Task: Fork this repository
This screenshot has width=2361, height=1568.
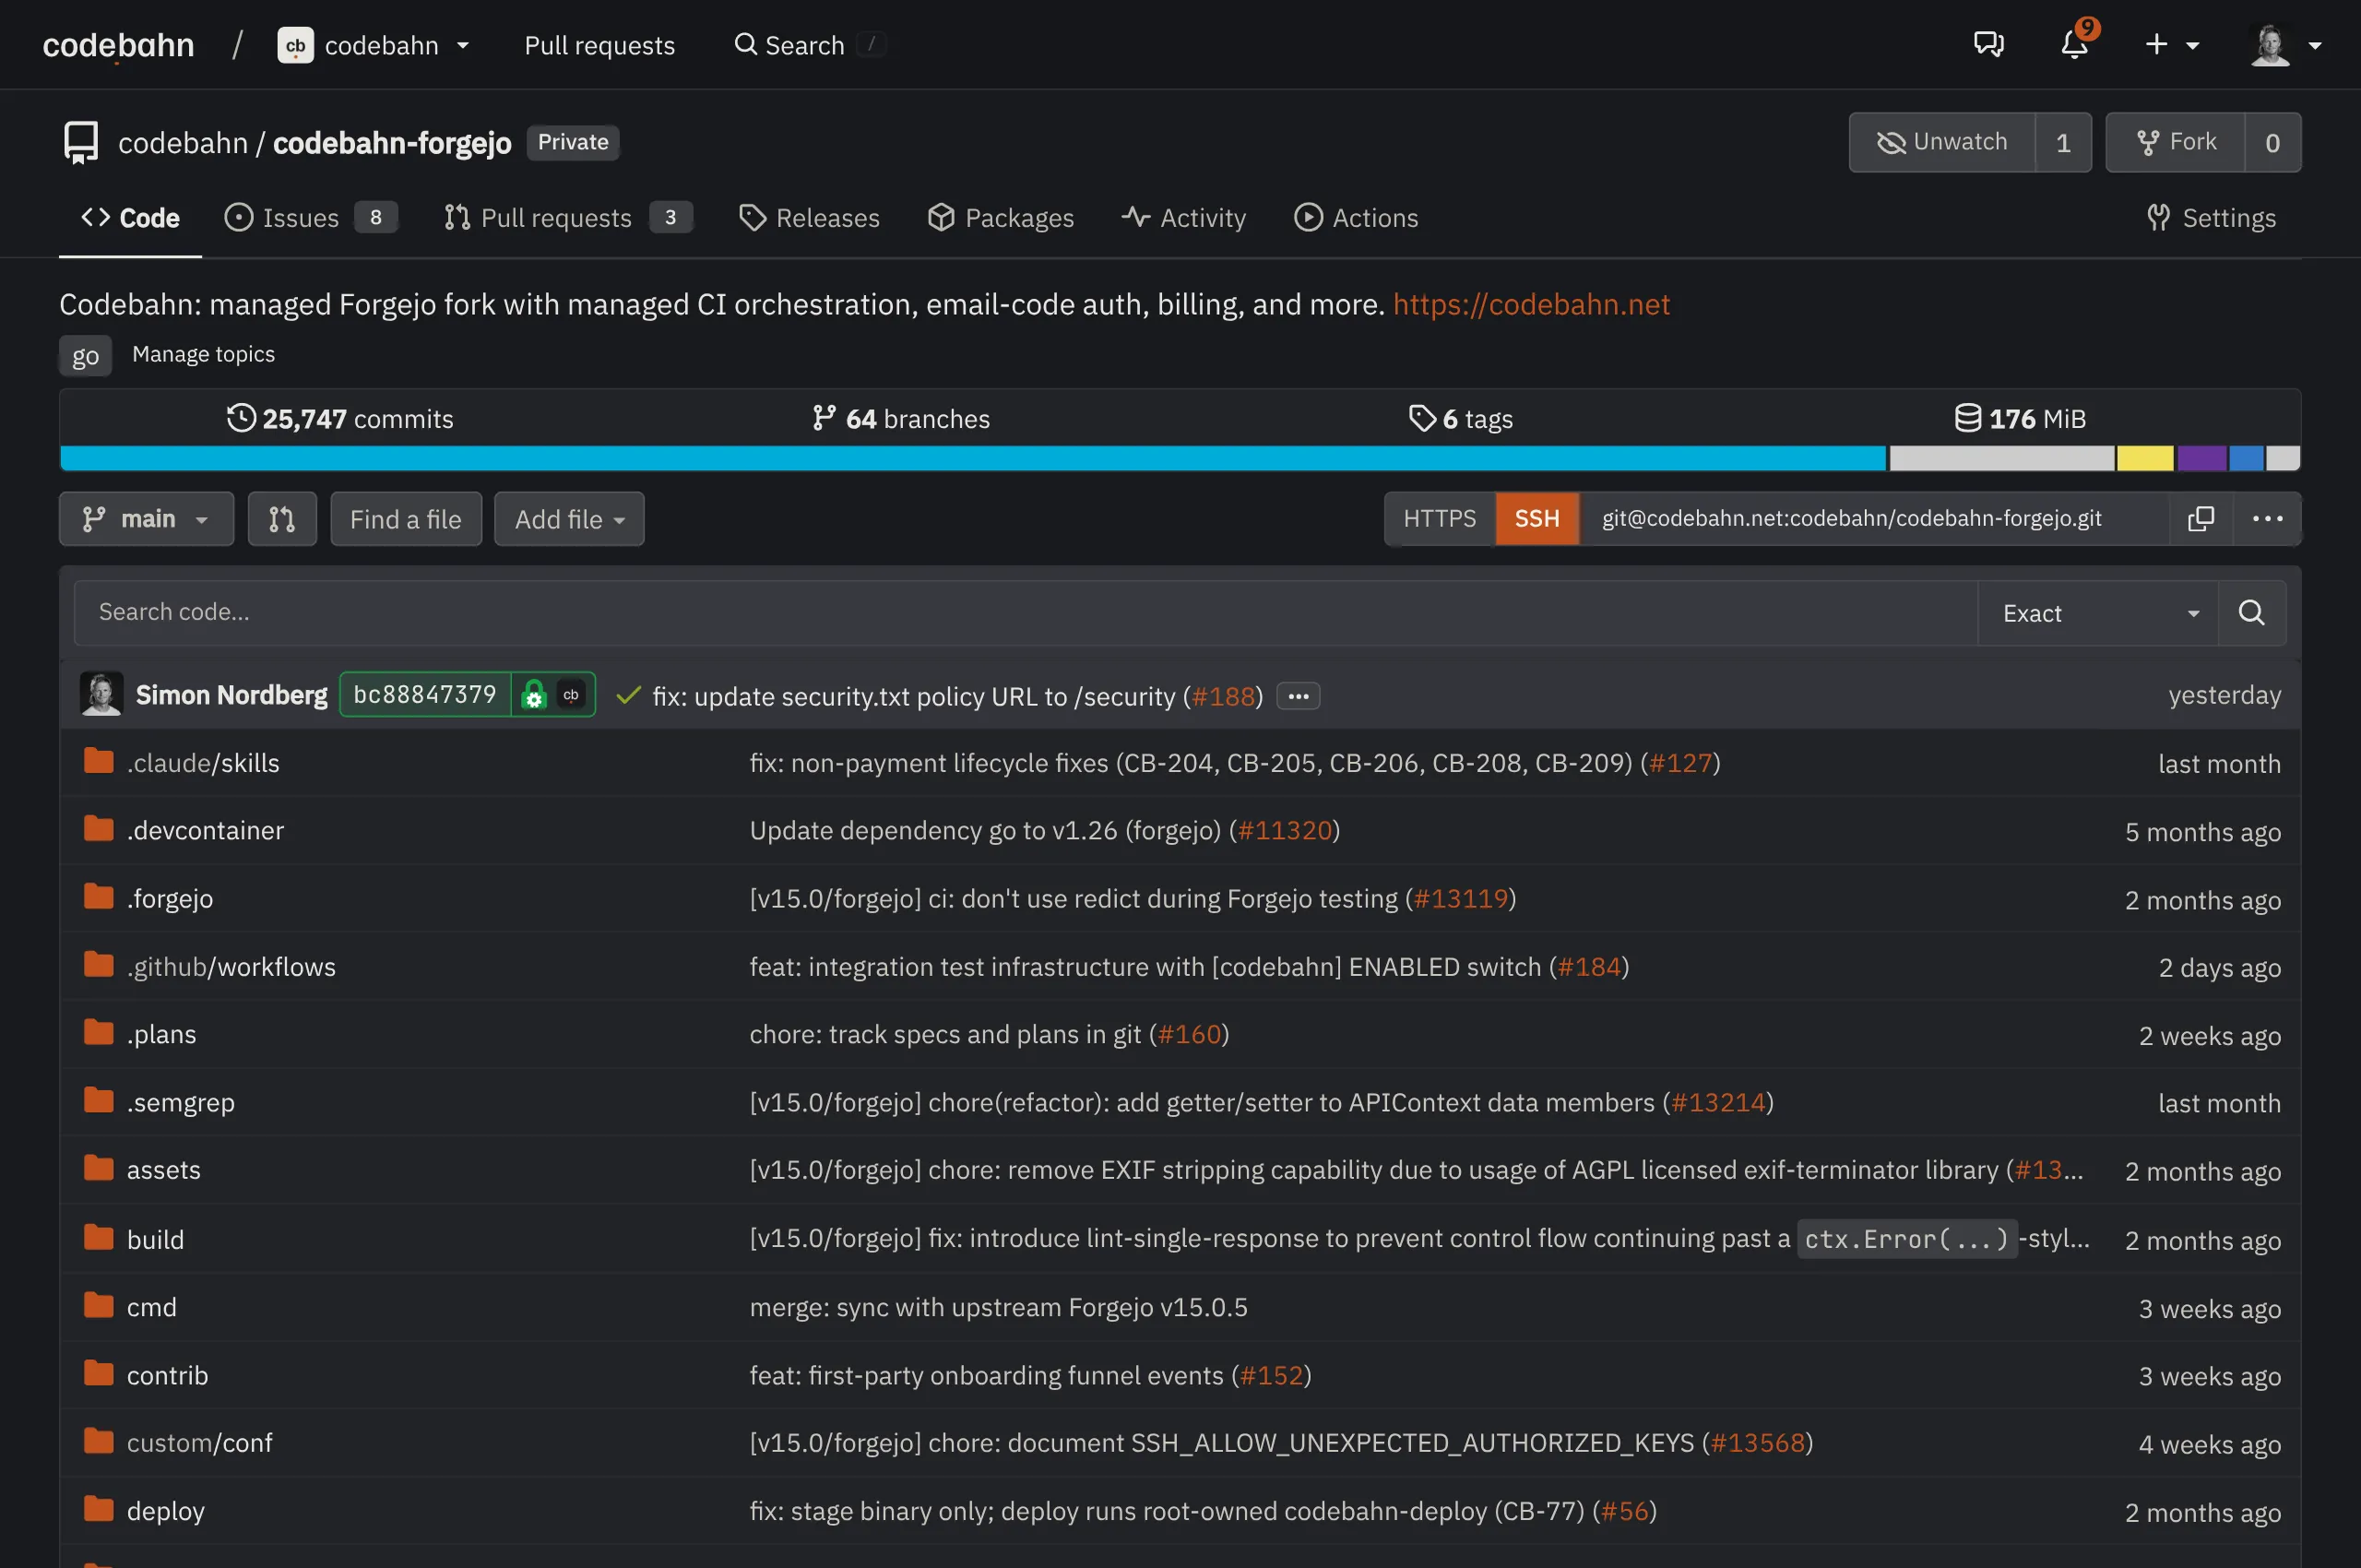Action: tap(2176, 142)
